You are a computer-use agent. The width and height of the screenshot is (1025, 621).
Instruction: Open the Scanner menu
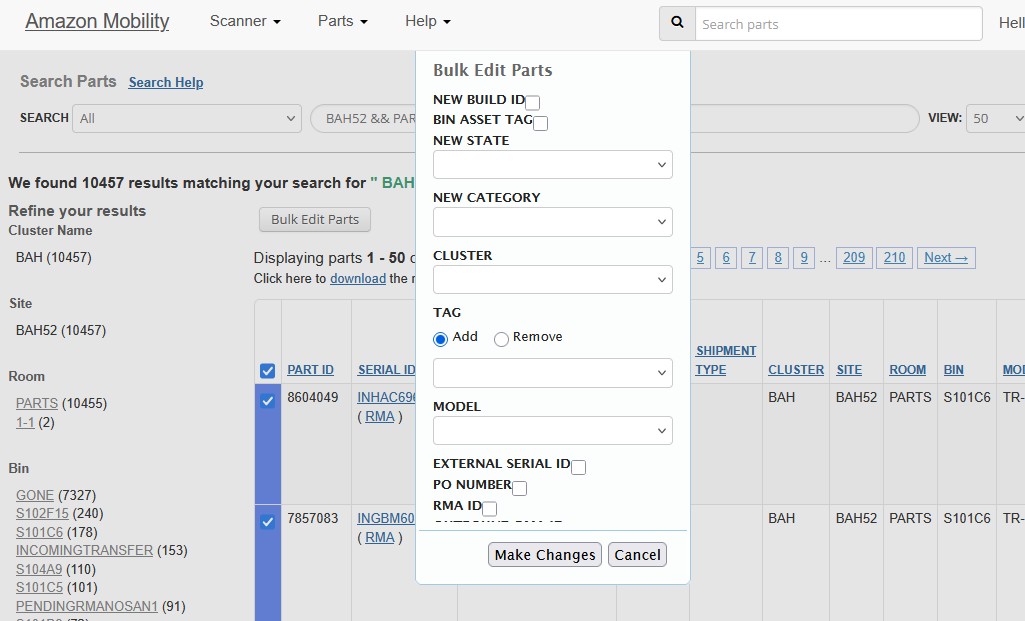(x=243, y=20)
